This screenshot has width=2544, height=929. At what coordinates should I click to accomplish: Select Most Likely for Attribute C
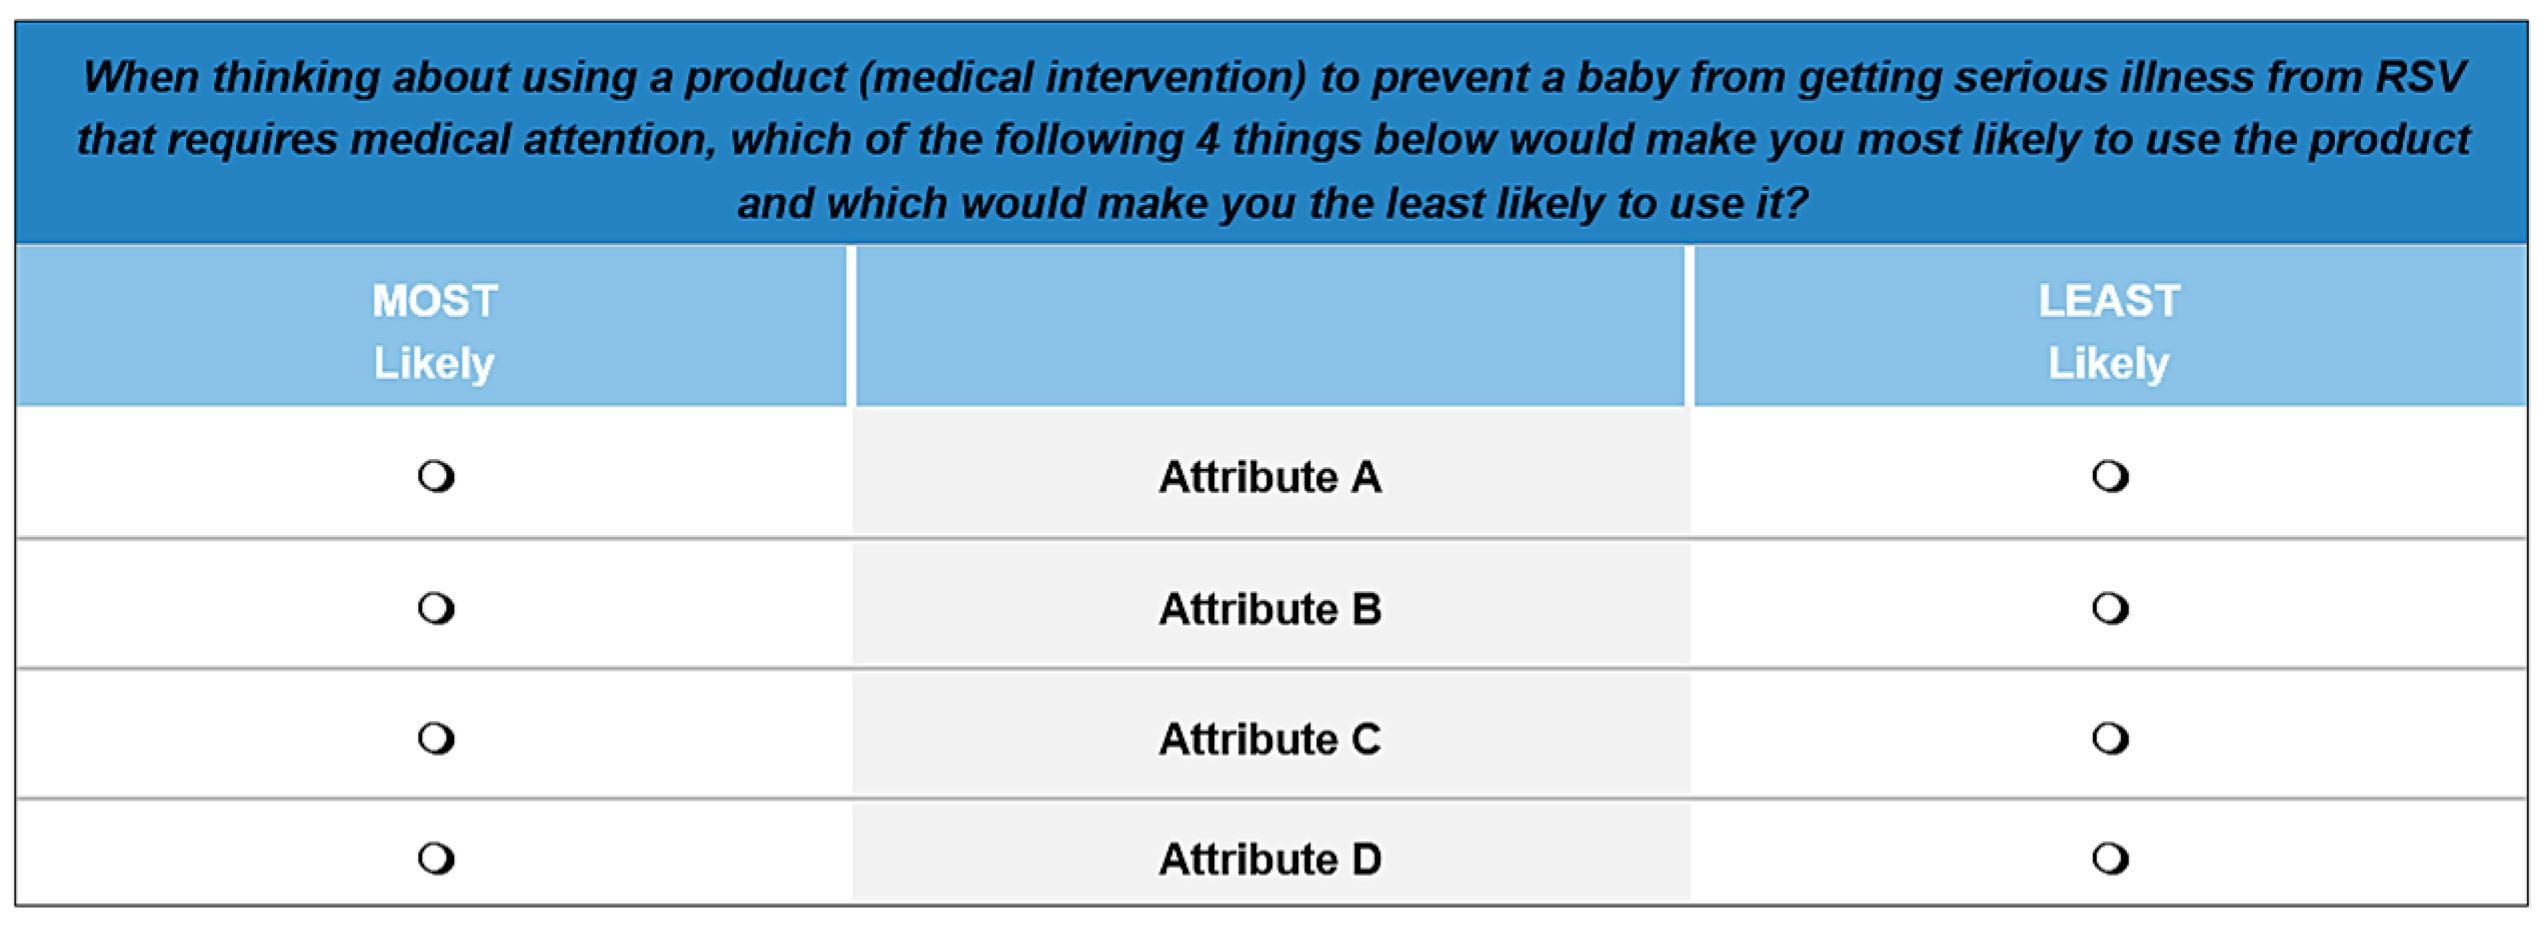436,739
